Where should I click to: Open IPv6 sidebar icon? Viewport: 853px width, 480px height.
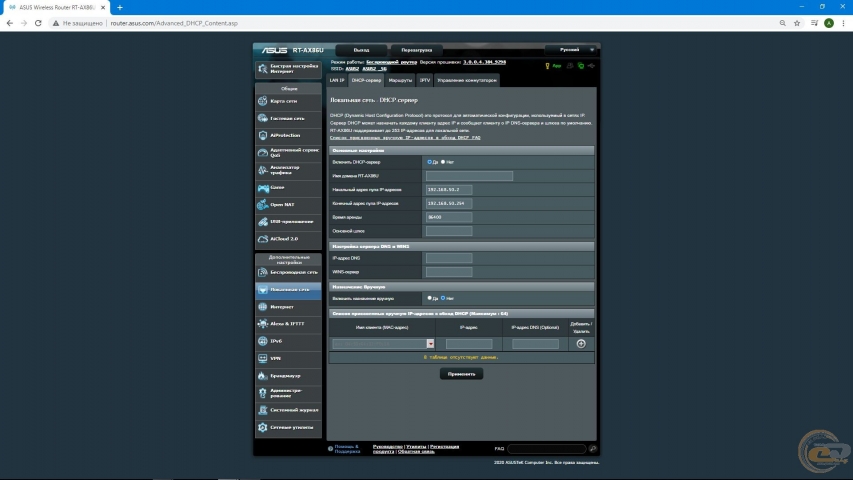coord(263,341)
